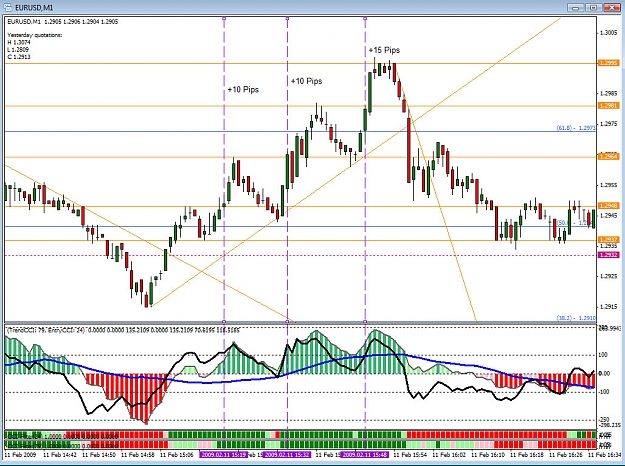Maximize the EURUSD,M1 chart window
The image size is (625, 466).
click(x=594, y=7)
